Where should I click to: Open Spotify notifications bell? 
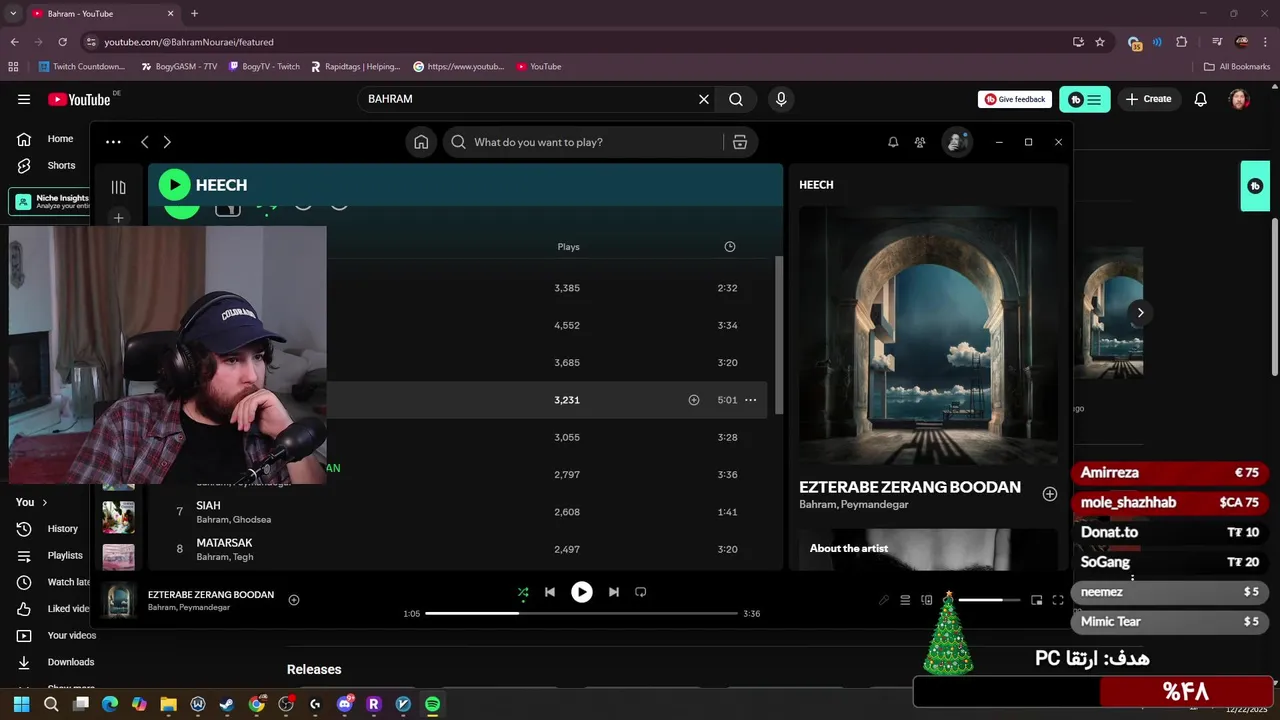tap(893, 142)
